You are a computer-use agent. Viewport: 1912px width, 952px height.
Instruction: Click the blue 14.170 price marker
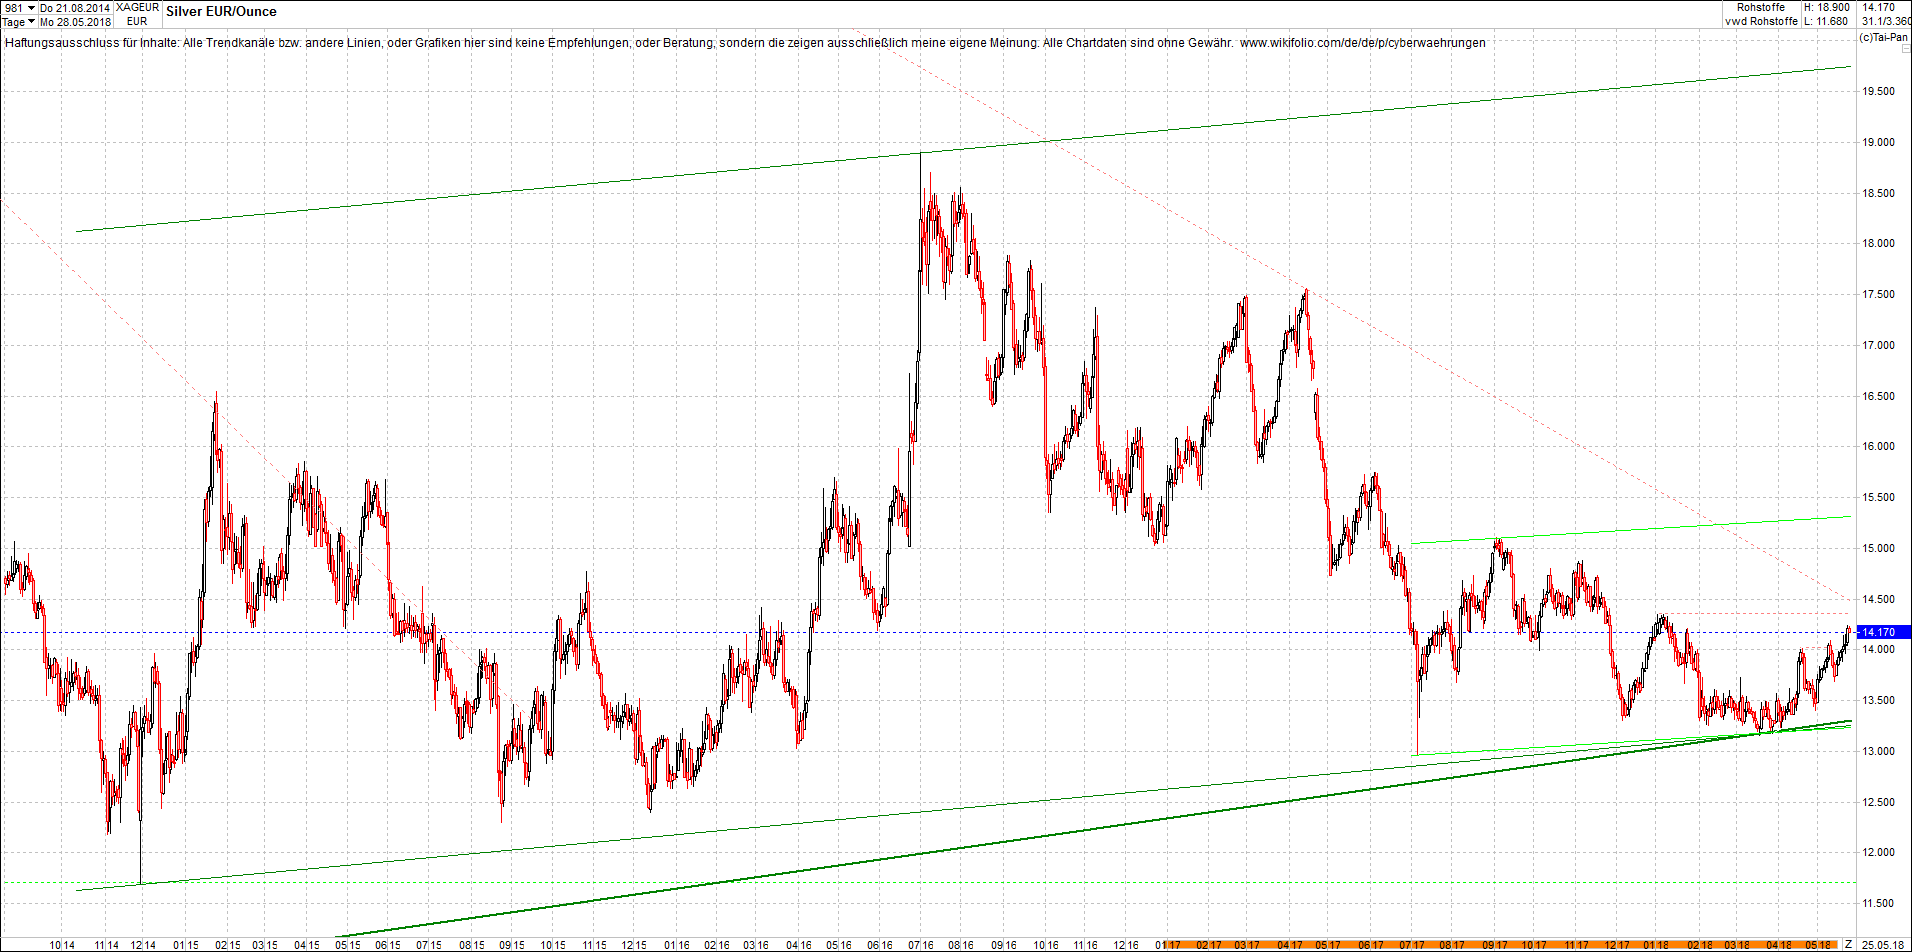(1882, 632)
